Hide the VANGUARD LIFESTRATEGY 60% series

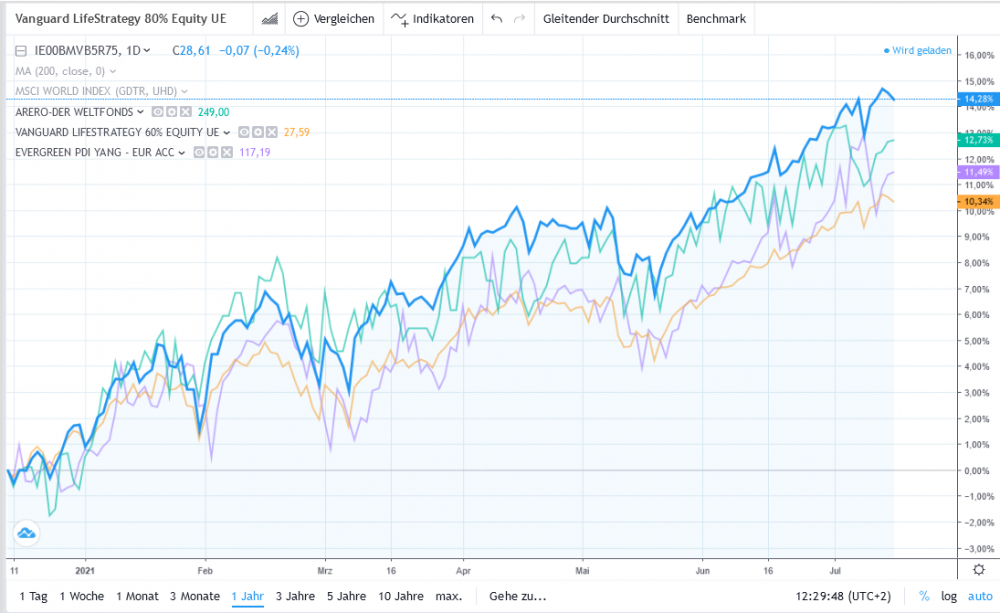[245, 132]
